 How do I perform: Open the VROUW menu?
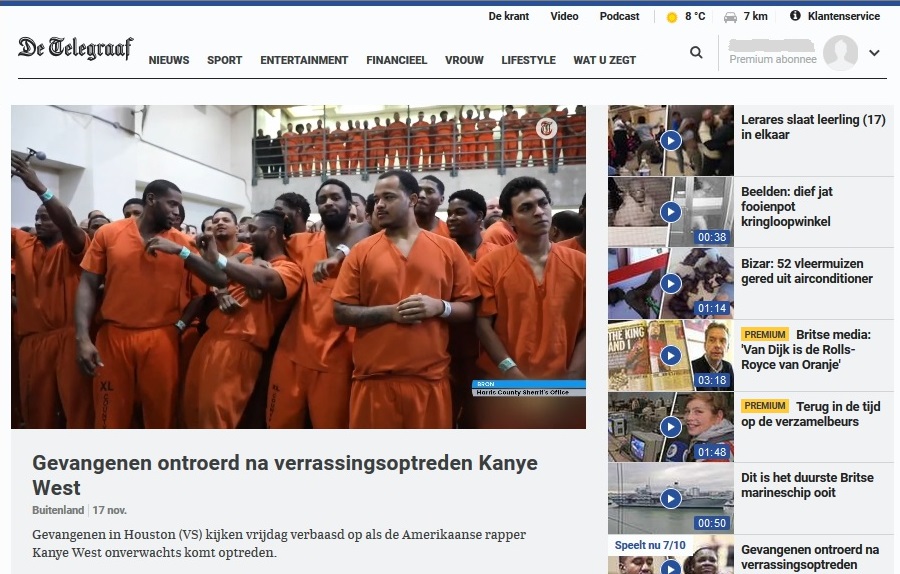(464, 60)
